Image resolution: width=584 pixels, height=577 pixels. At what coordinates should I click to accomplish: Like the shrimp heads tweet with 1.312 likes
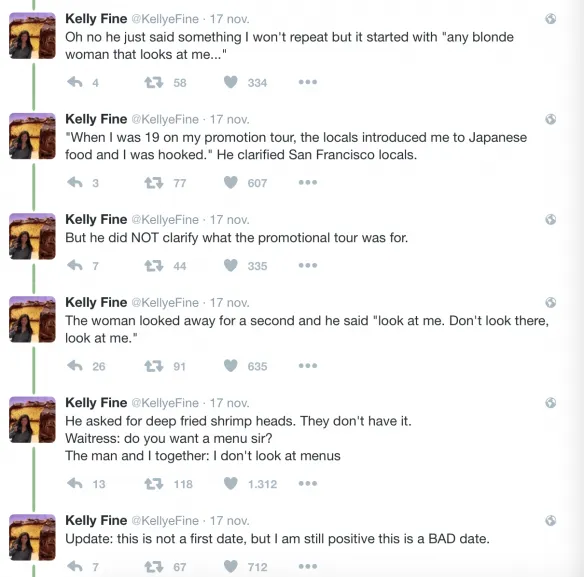(231, 484)
